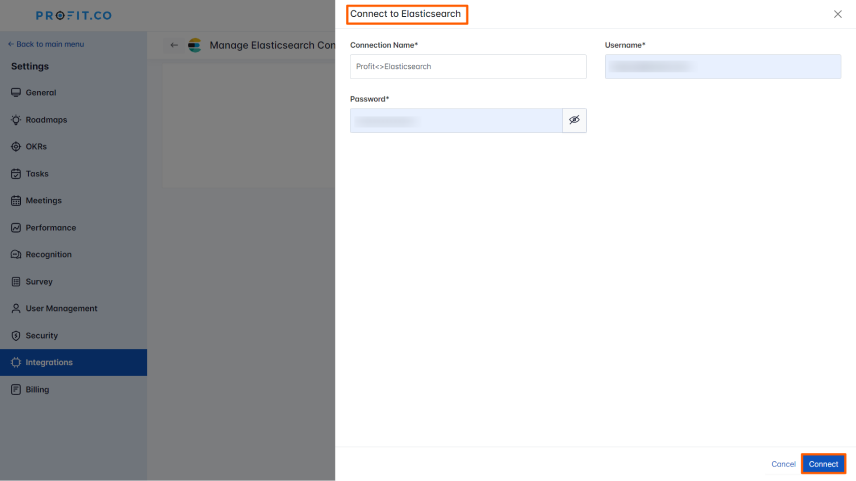Viewport: 856px width, 481px height.
Task: Click the Billing document icon
Action: coord(16,389)
